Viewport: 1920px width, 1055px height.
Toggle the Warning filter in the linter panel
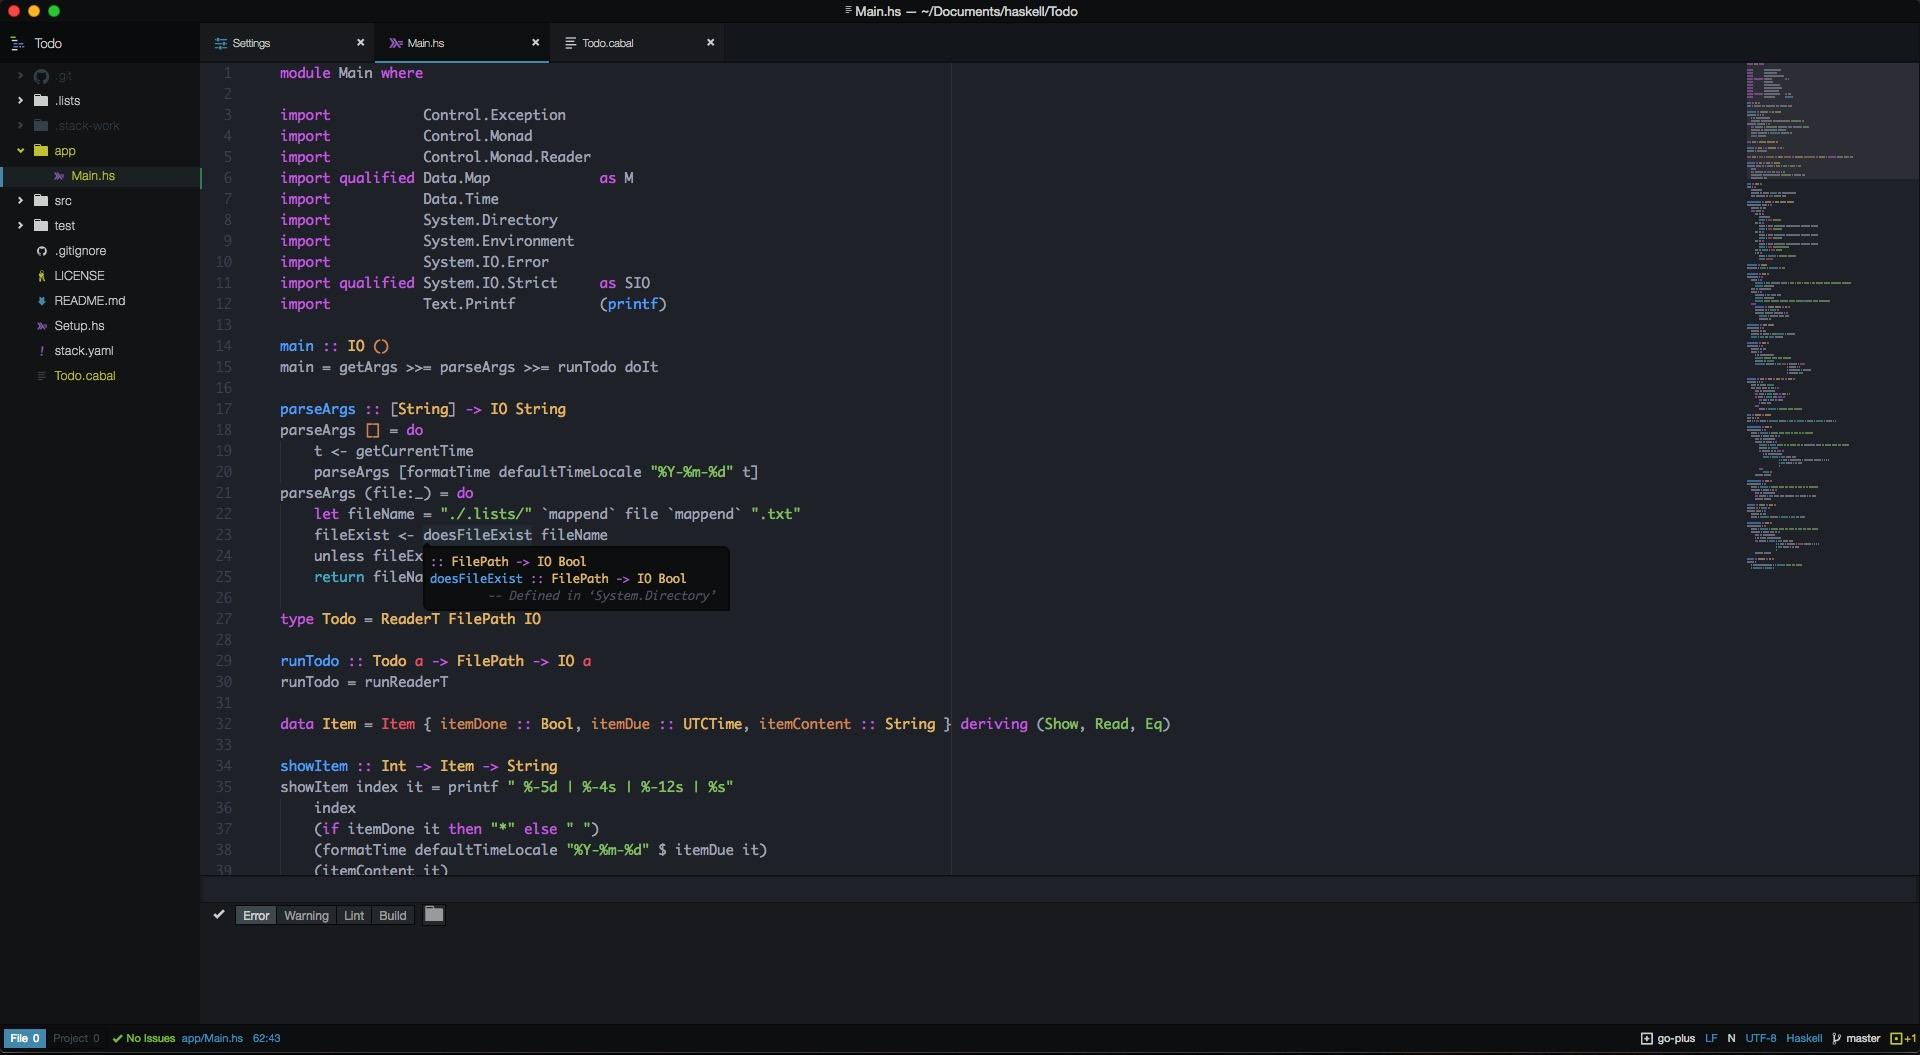coord(307,915)
